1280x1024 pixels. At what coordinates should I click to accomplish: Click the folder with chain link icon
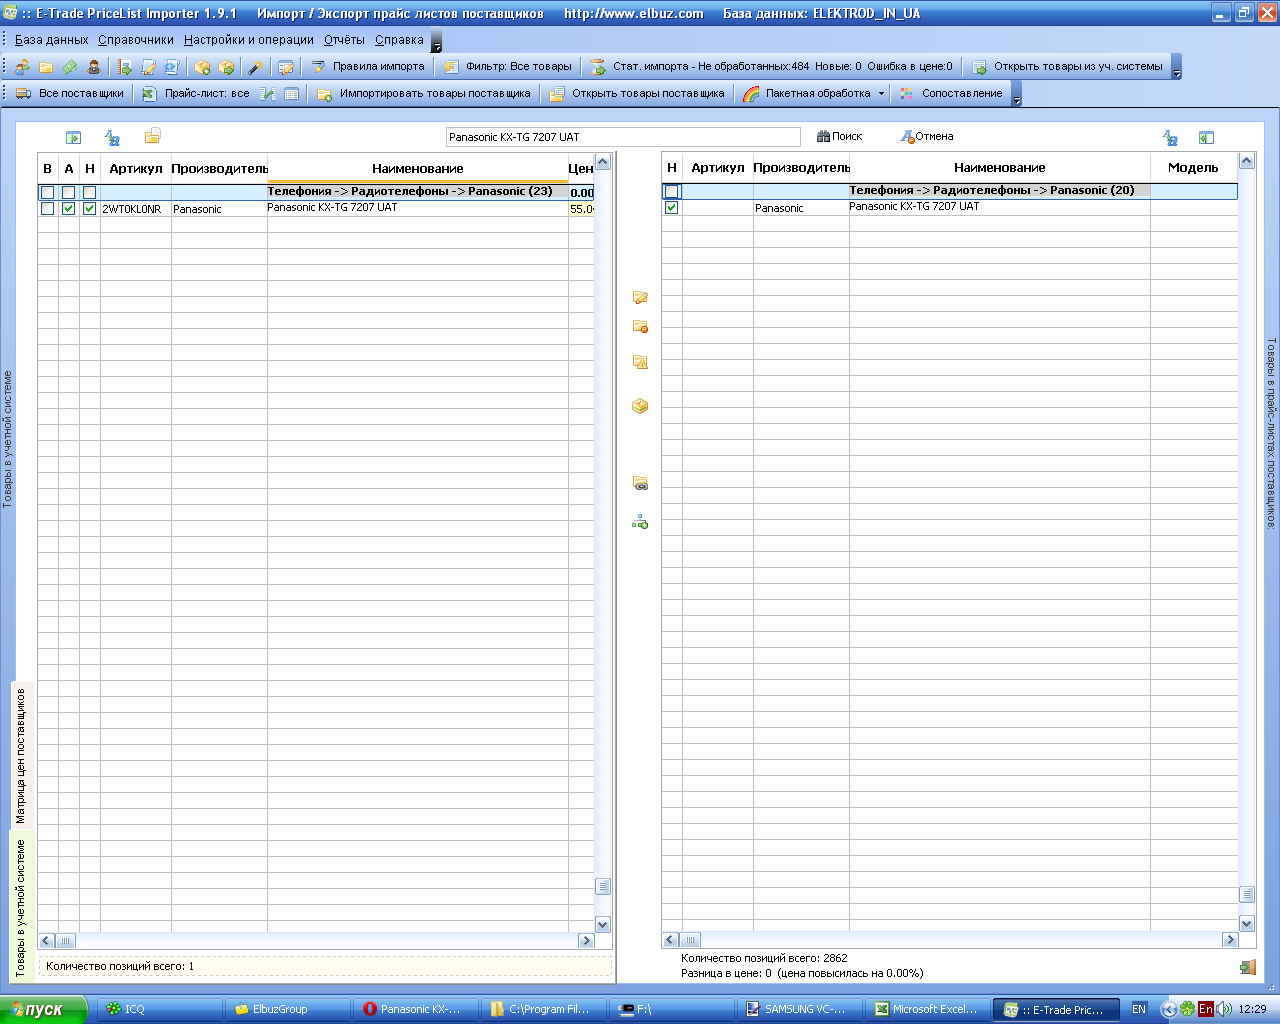pyautogui.click(x=640, y=484)
